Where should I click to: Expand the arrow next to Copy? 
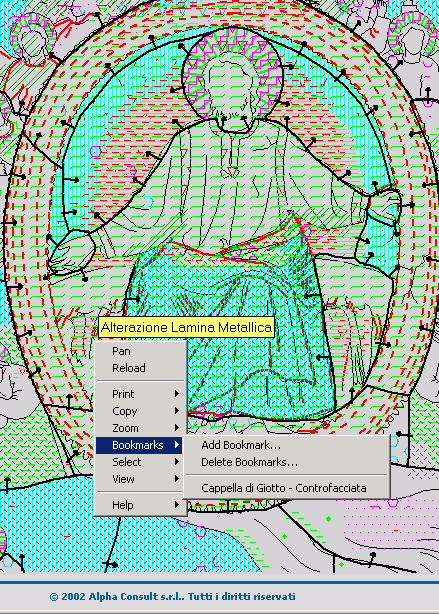(x=177, y=411)
